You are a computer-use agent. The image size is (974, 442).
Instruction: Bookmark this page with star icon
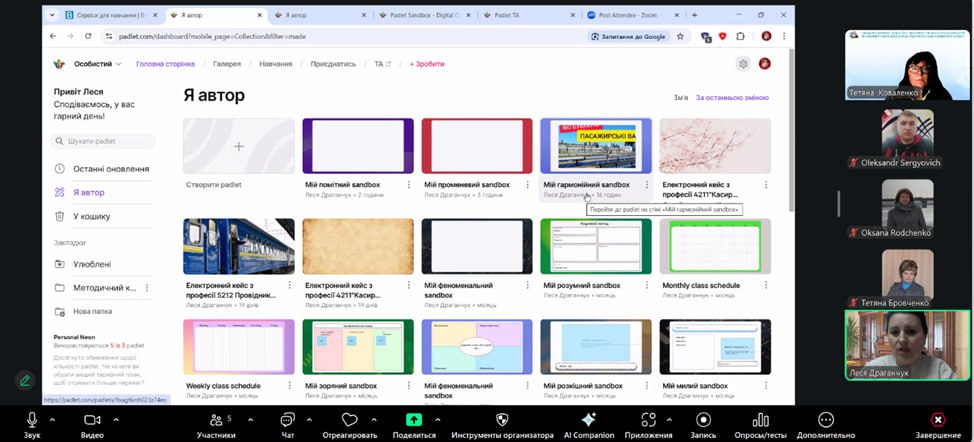pyautogui.click(x=680, y=36)
